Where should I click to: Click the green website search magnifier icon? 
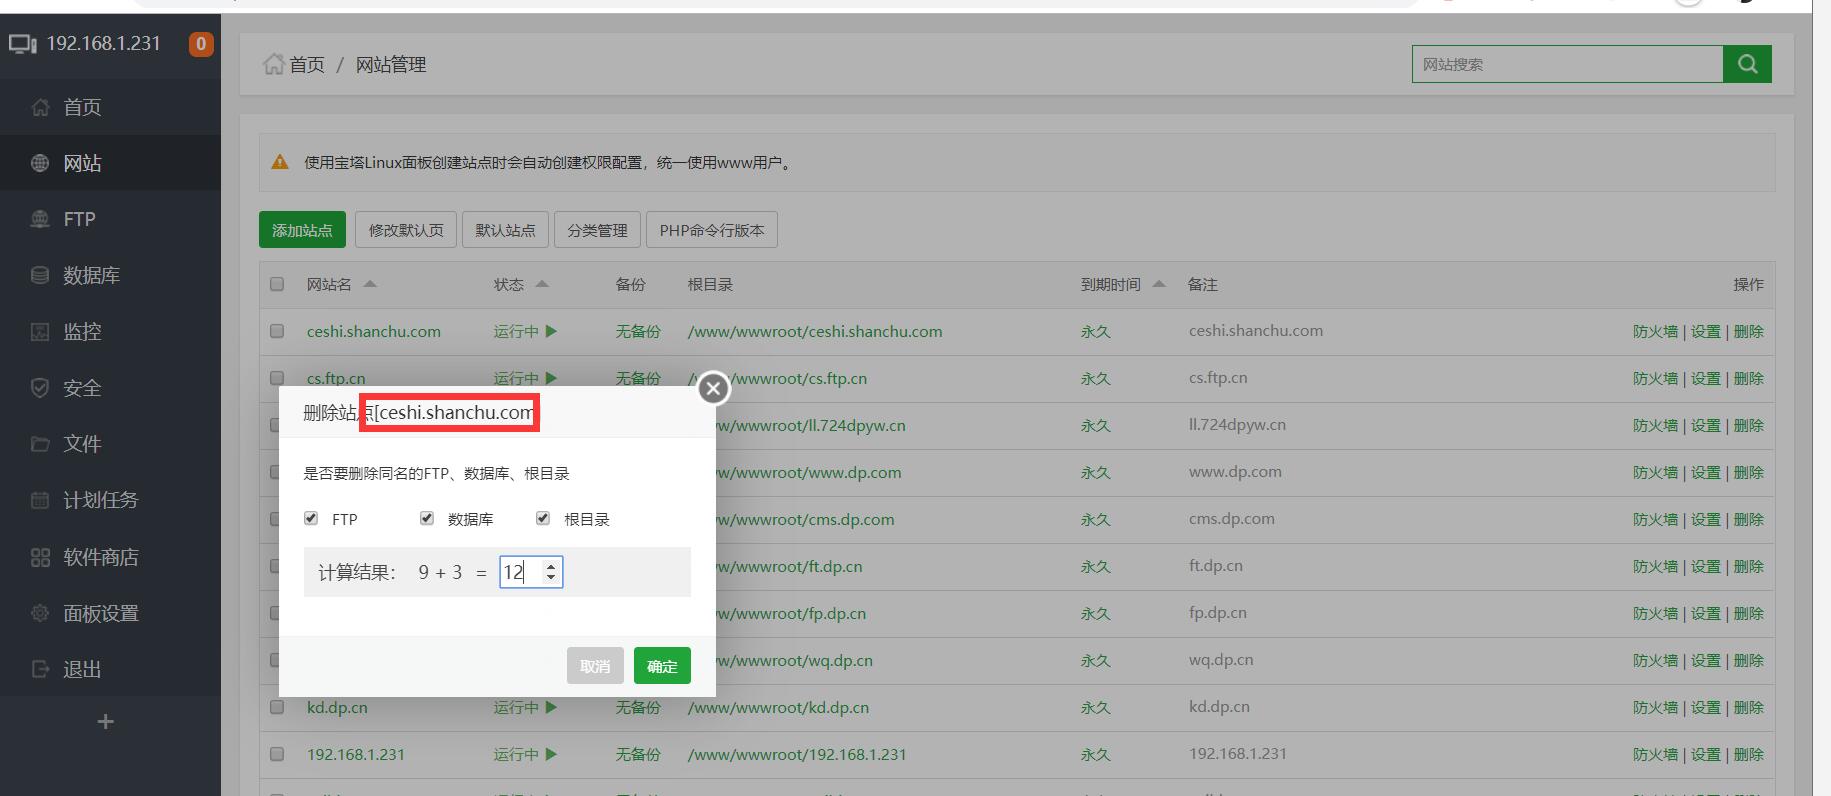point(1747,64)
